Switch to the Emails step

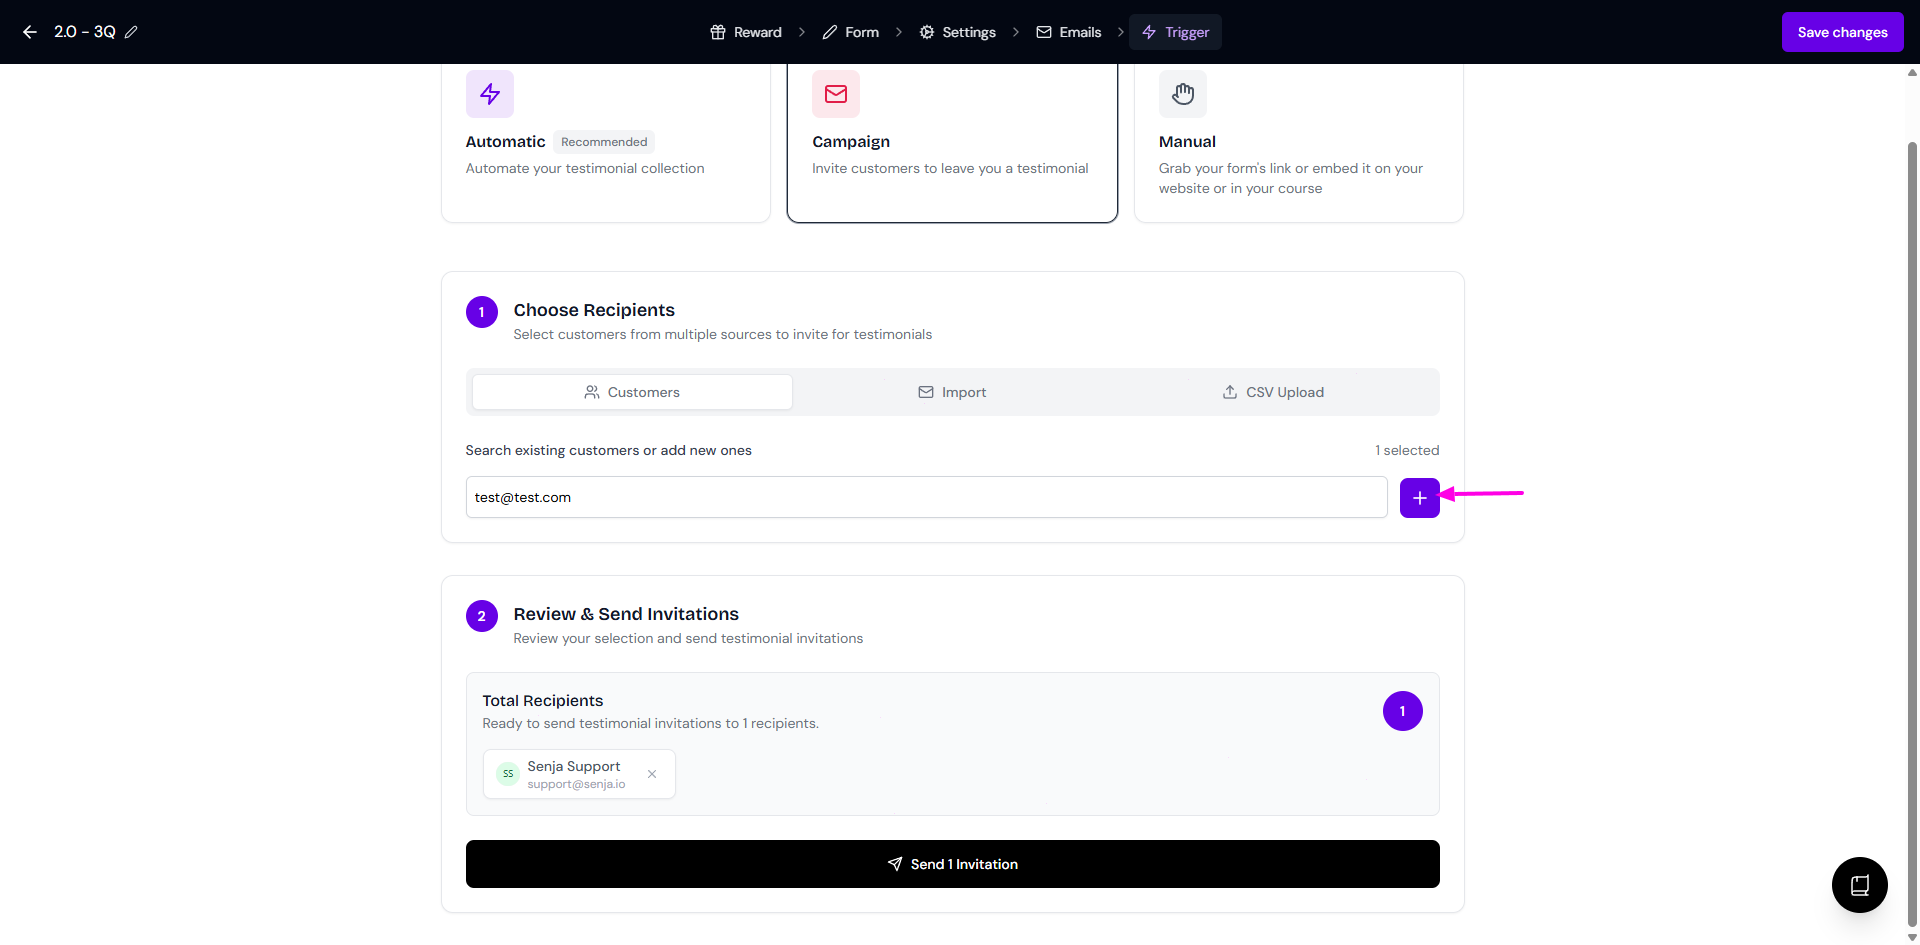tap(1069, 32)
